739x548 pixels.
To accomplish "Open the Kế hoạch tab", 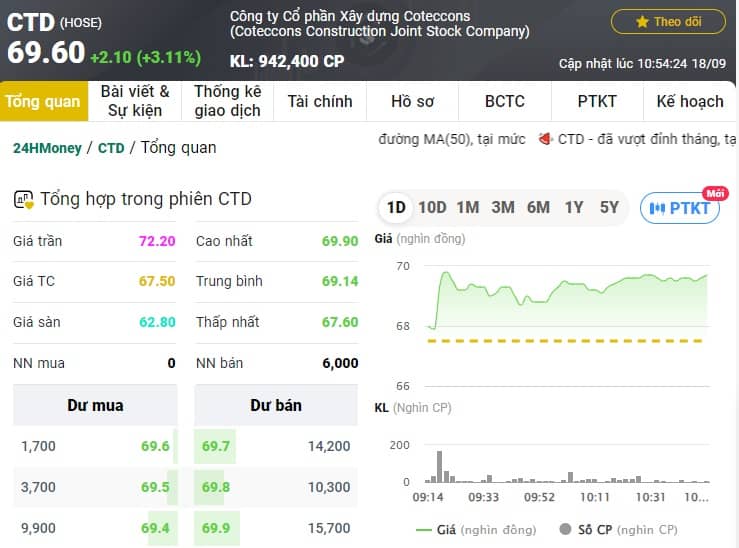I will 690,101.
